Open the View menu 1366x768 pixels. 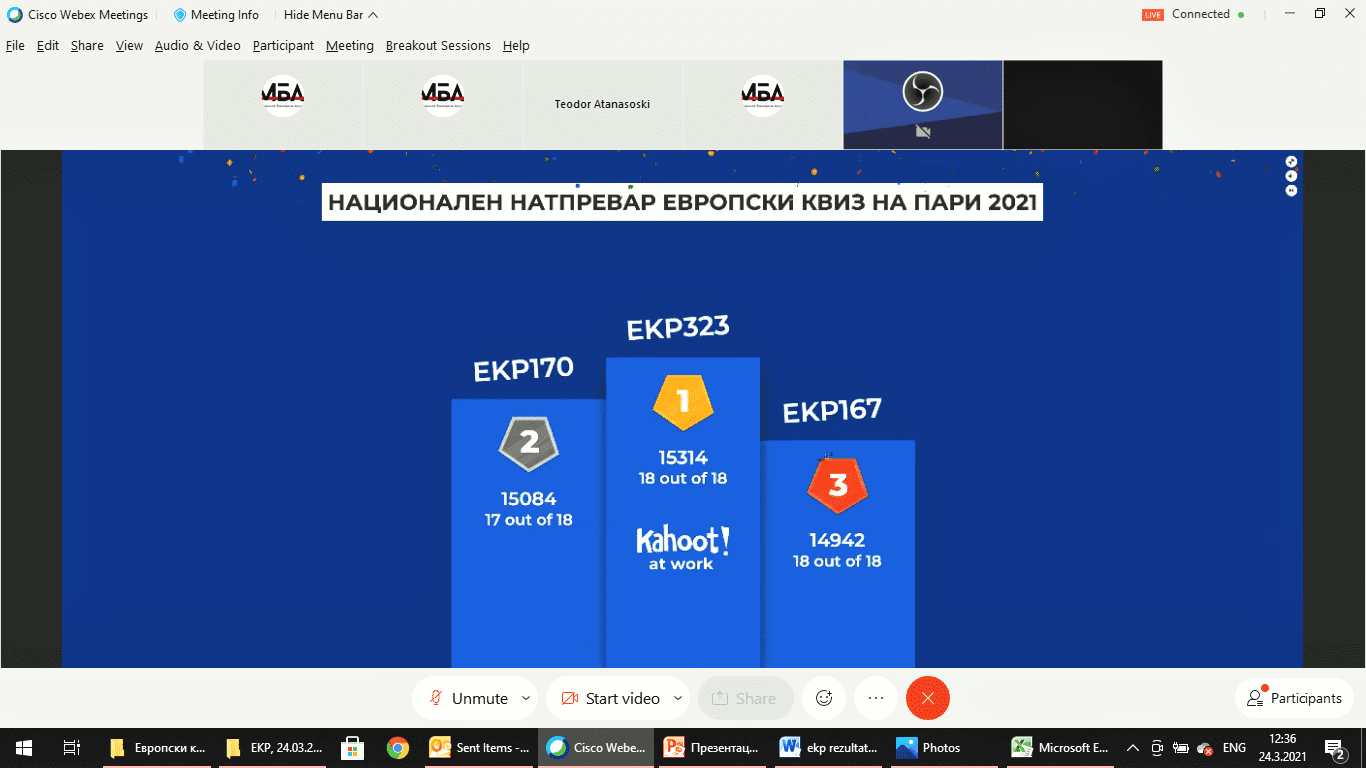(x=129, y=45)
